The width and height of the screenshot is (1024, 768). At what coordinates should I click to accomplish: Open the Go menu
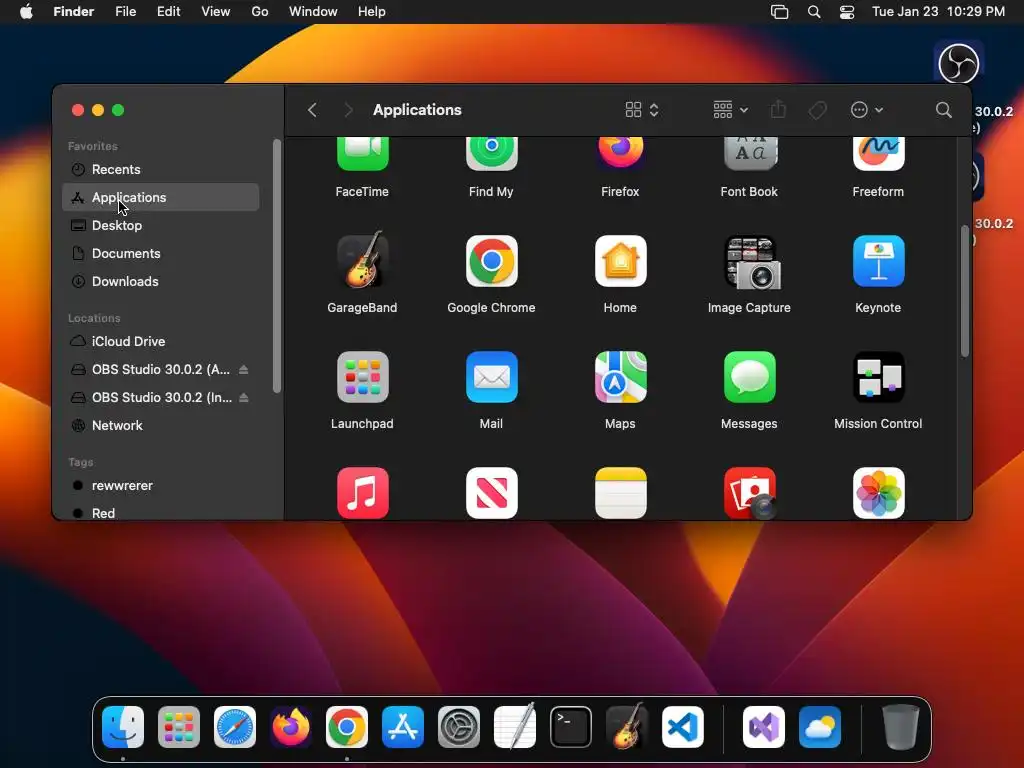260,12
